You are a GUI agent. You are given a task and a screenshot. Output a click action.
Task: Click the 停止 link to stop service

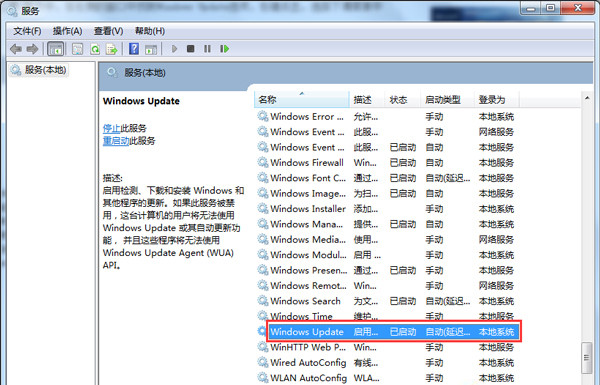[111, 128]
